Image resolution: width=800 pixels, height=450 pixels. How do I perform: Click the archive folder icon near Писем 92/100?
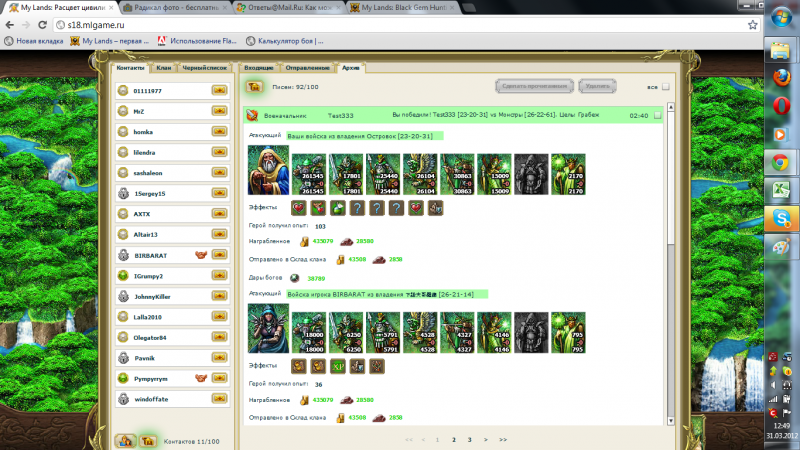[254, 87]
